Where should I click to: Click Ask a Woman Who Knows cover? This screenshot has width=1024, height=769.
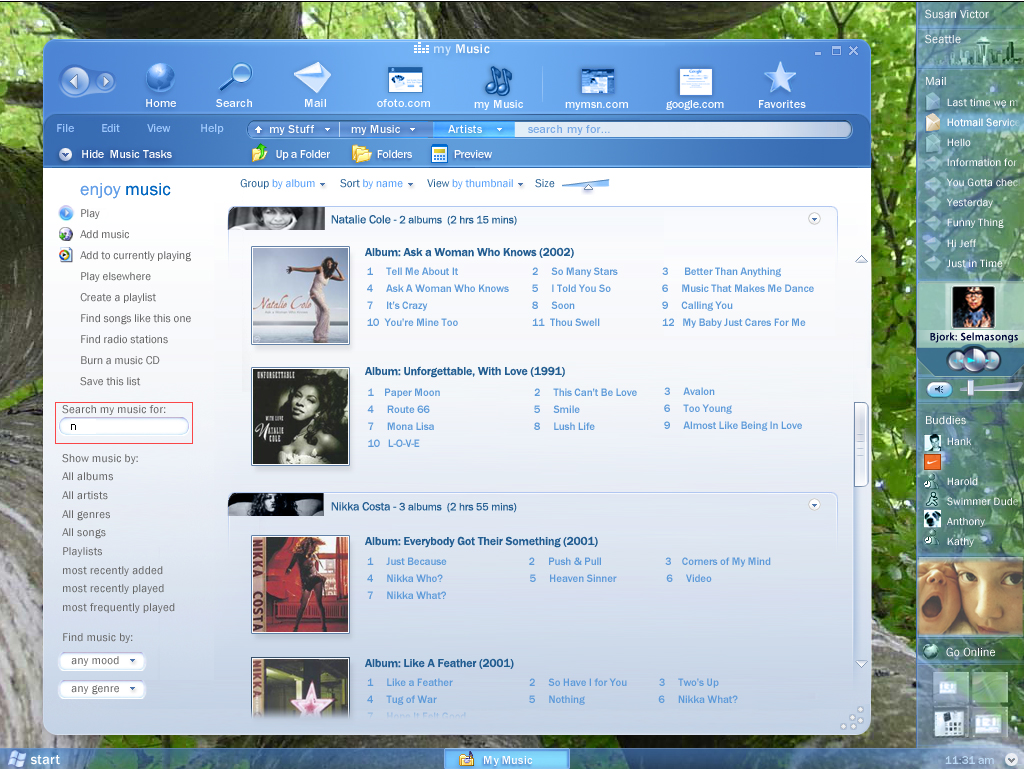(300, 296)
